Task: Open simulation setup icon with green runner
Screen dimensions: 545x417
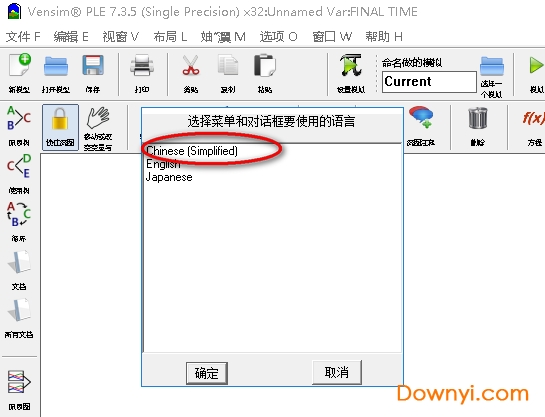Action: point(351,65)
